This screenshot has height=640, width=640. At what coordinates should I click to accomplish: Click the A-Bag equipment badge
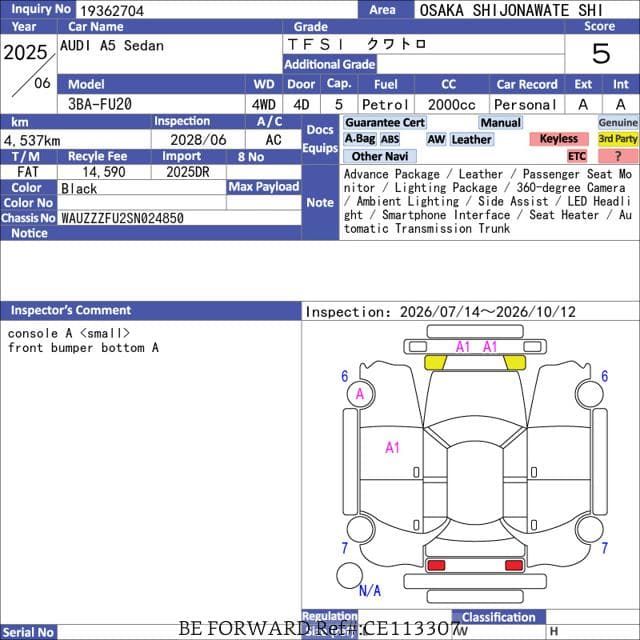360,139
